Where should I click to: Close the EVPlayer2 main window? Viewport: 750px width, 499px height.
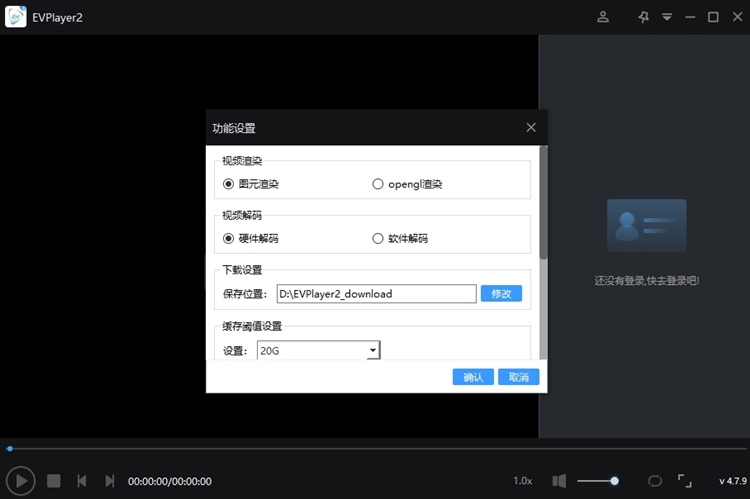tap(737, 17)
